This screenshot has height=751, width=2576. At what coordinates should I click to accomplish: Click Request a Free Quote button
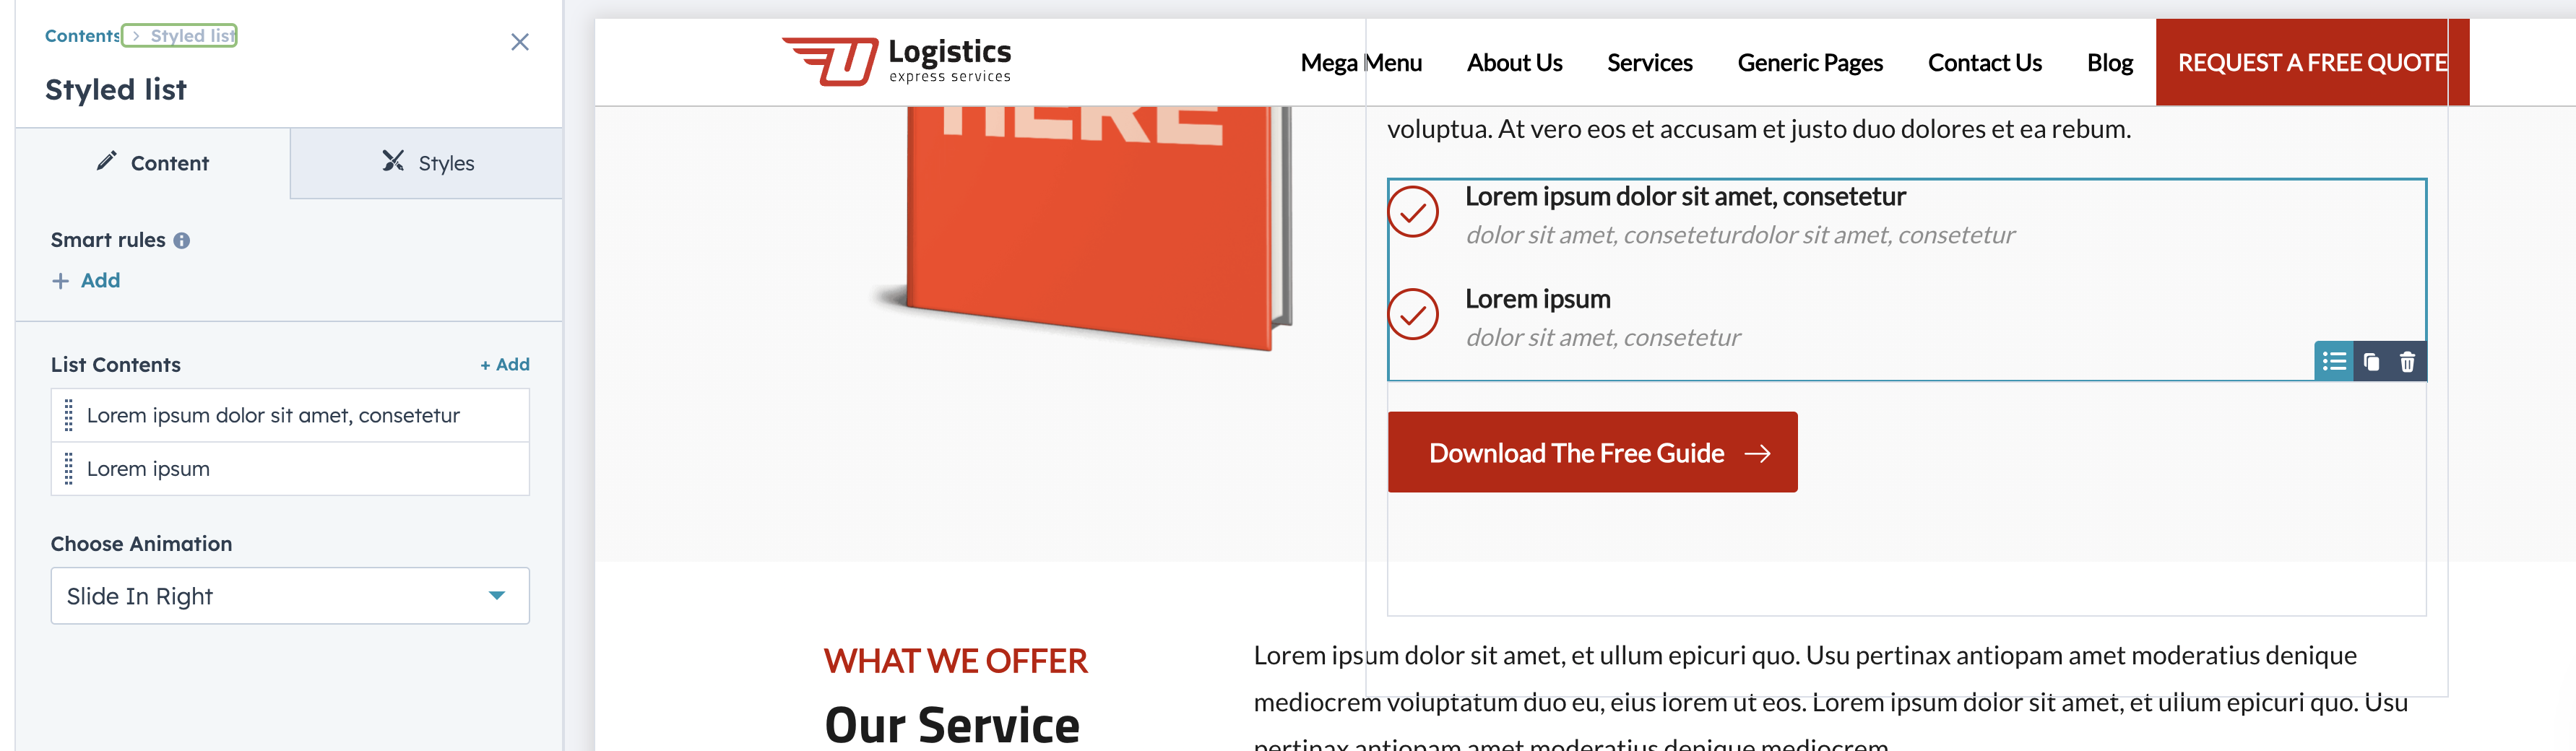[x=2312, y=63]
